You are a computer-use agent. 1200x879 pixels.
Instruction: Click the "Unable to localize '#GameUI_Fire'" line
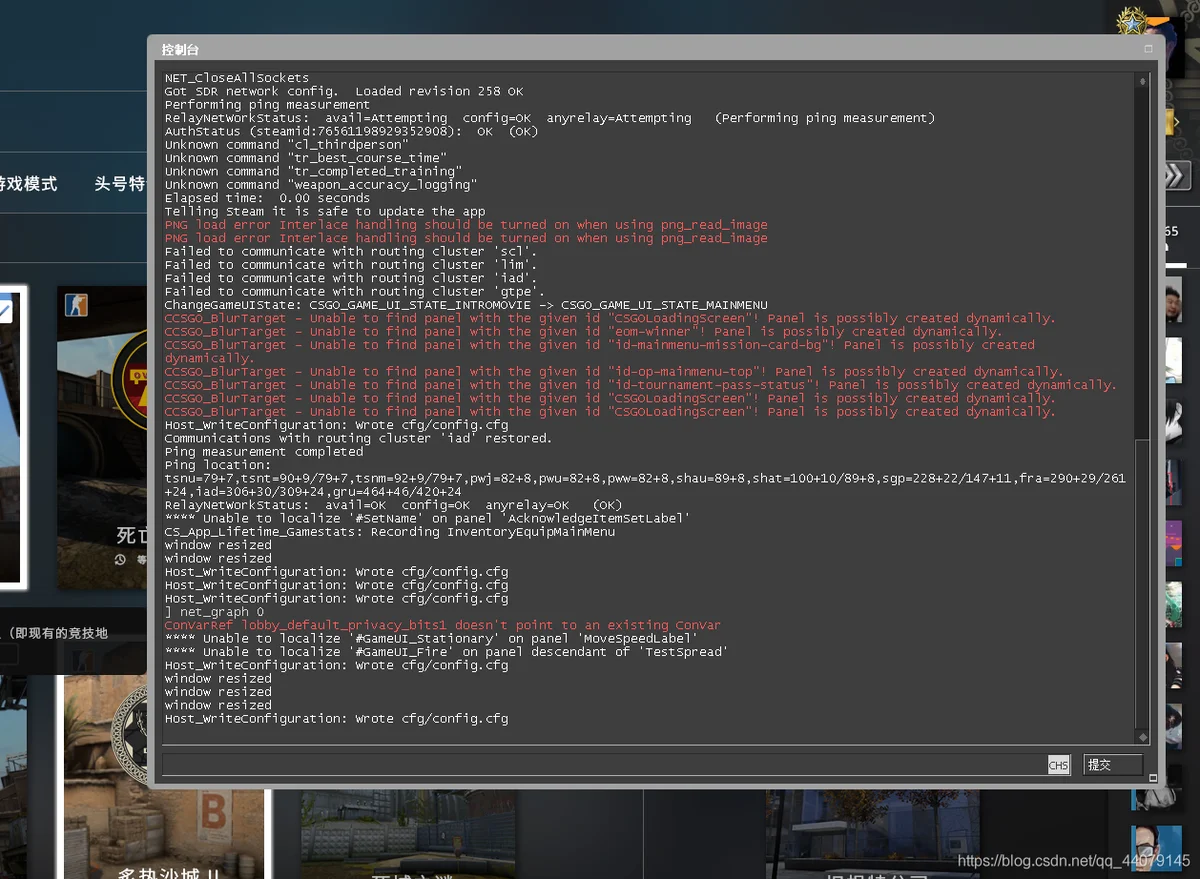click(446, 652)
